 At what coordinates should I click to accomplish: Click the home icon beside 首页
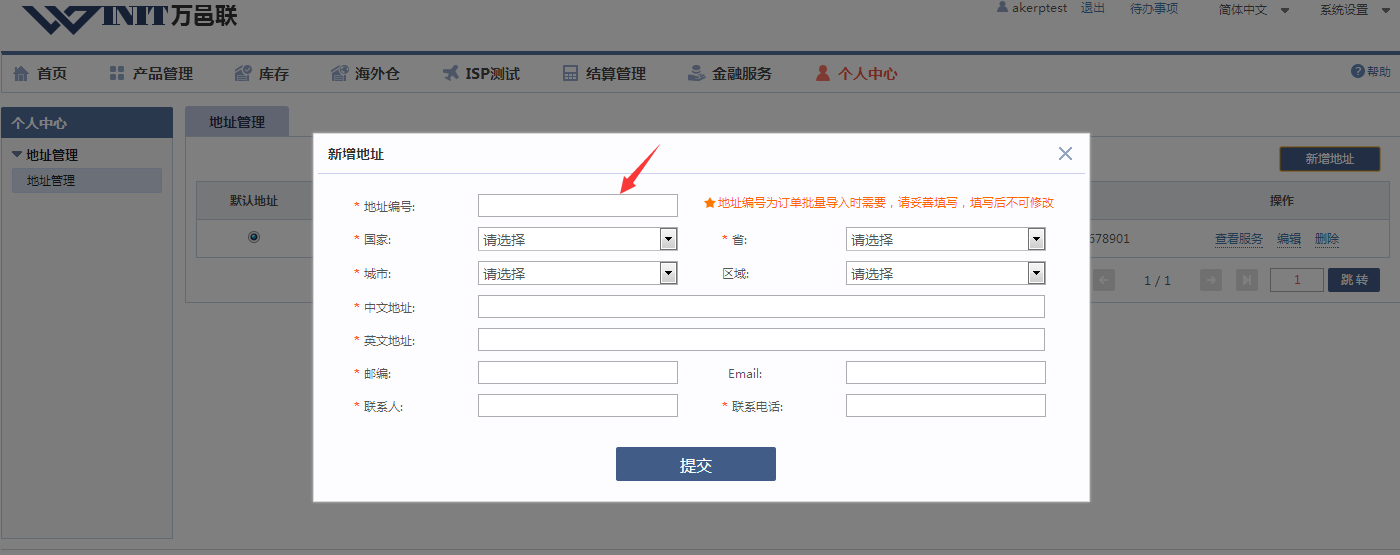(21, 73)
